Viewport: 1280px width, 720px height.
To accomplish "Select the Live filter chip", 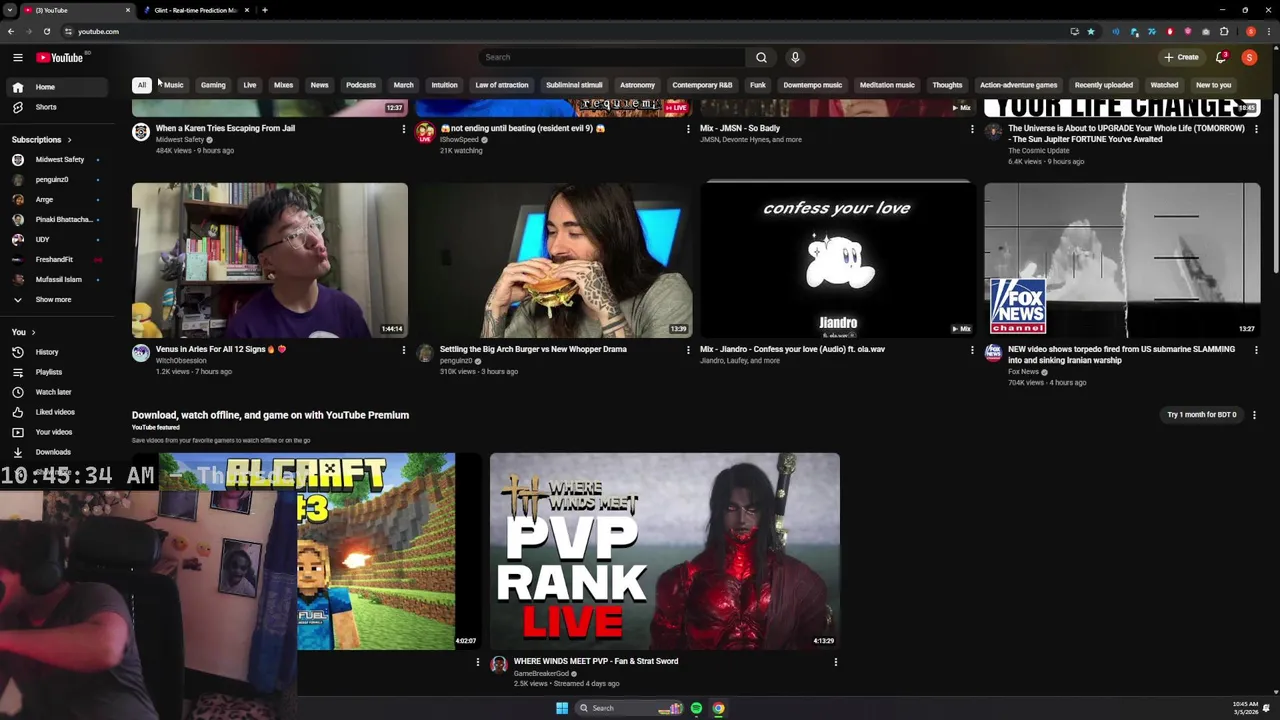I will click(x=250, y=85).
